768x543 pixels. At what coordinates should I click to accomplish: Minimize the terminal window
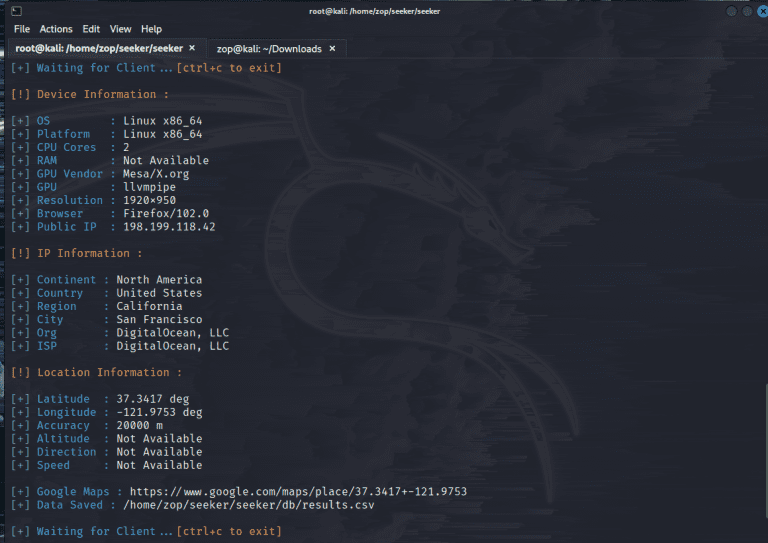[x=731, y=10]
